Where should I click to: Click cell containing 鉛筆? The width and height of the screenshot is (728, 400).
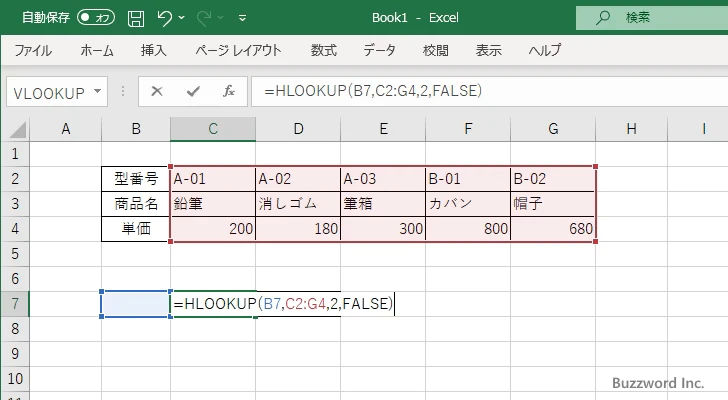coord(213,204)
